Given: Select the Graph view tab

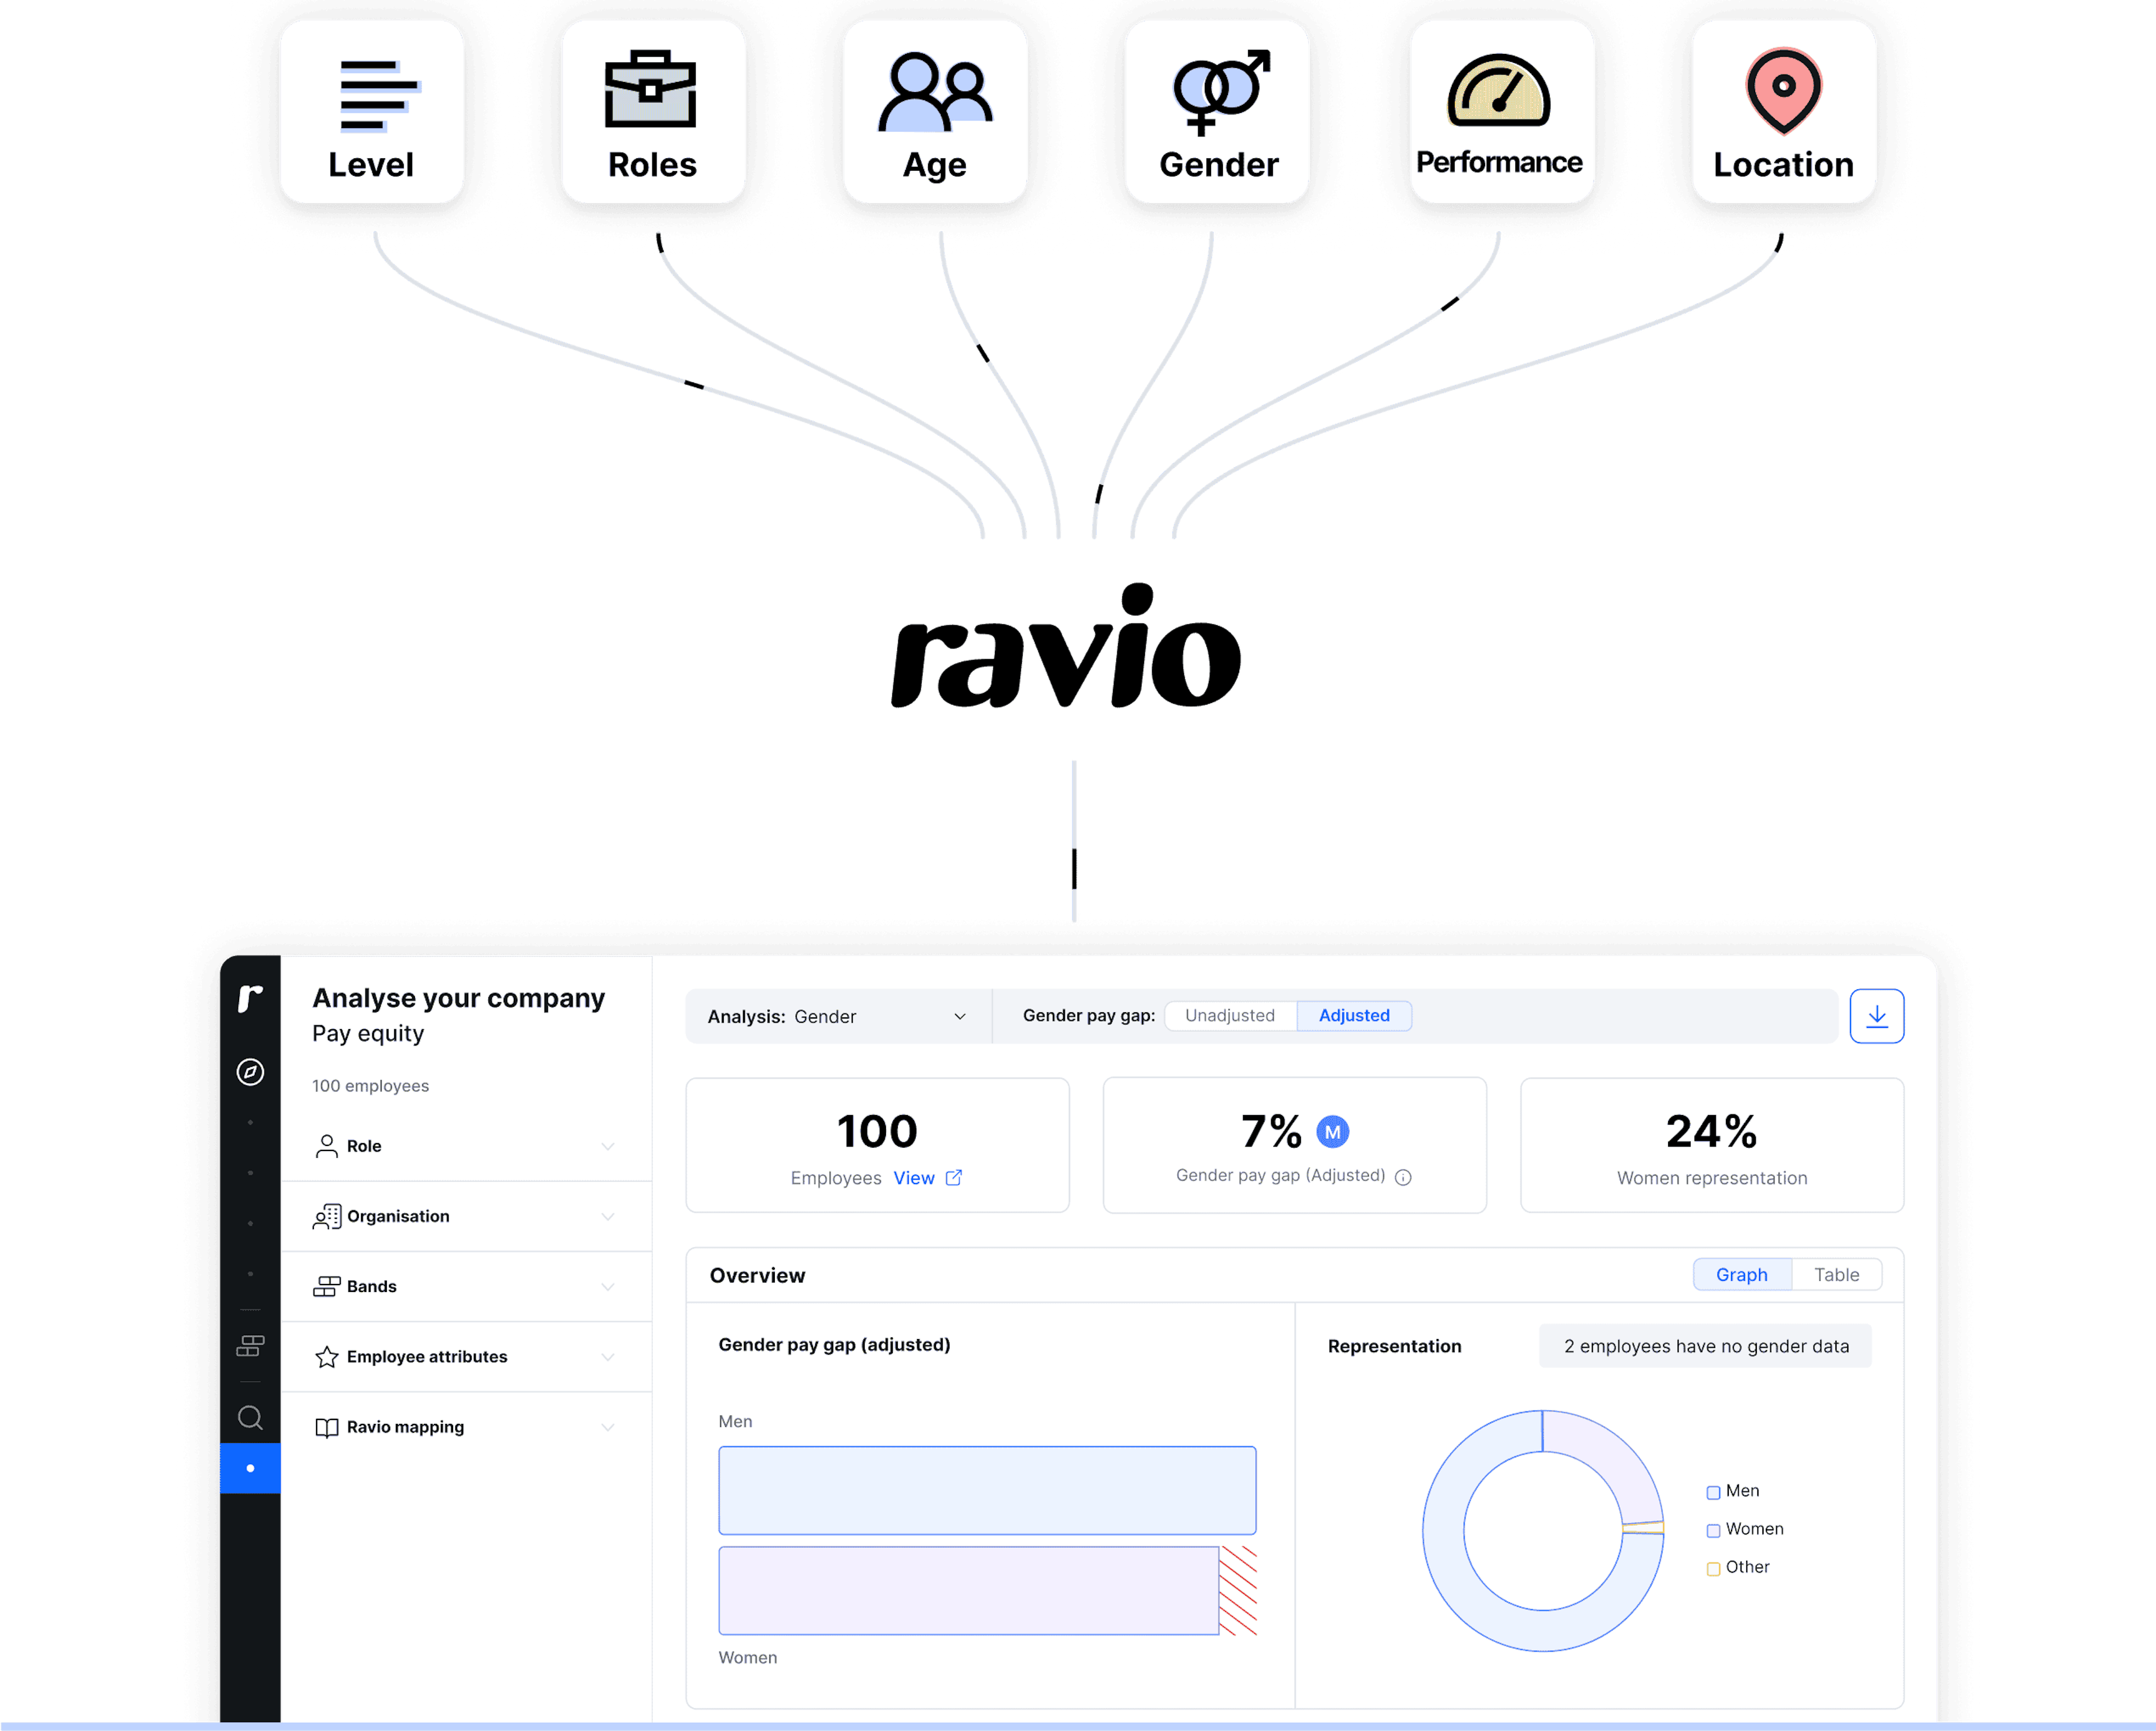Looking at the screenshot, I should [x=1741, y=1275].
